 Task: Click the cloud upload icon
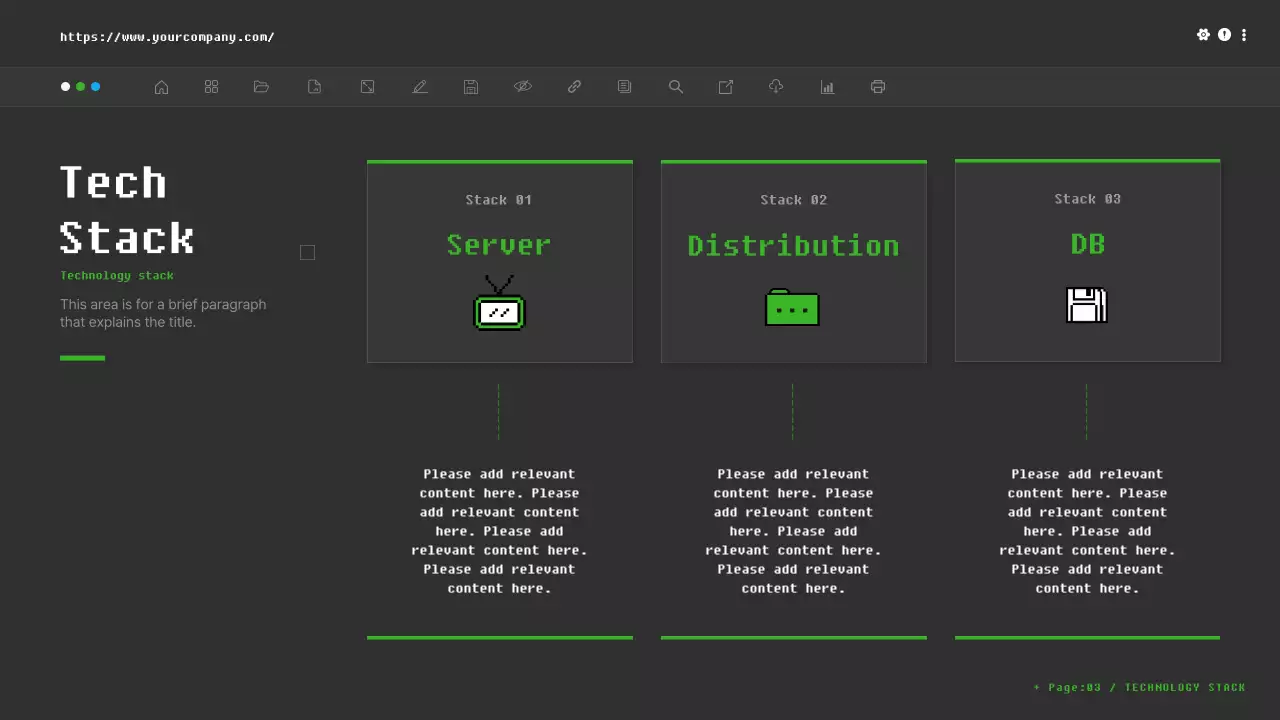776,87
